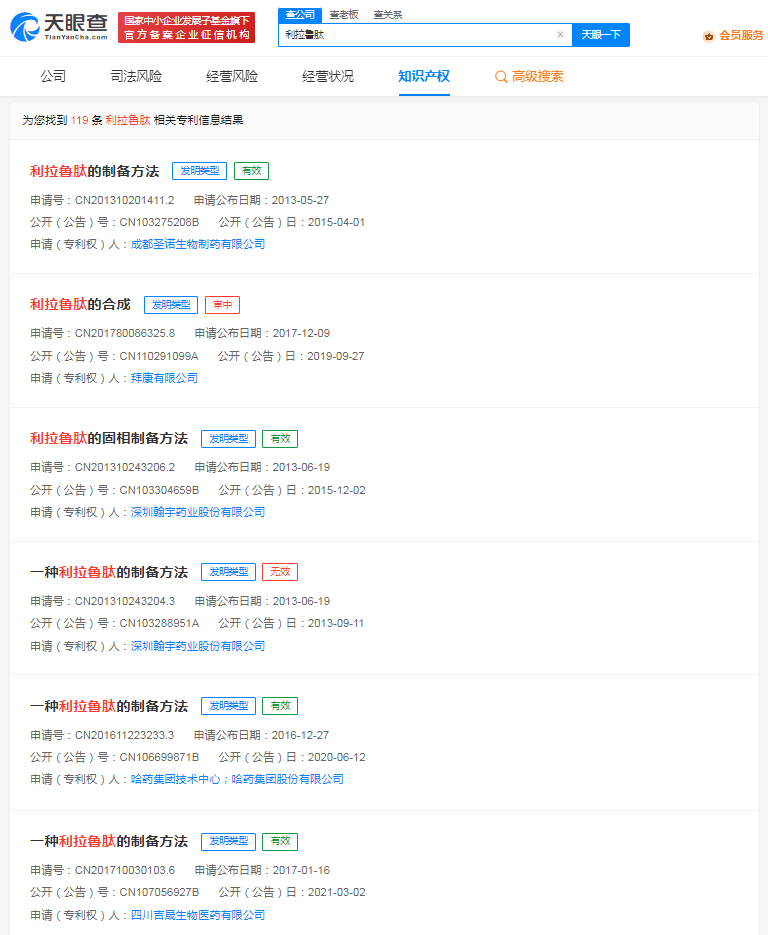Screen dimensions: 768x935
Task: Open applicant 拜康有限公司
Action: (x=164, y=378)
